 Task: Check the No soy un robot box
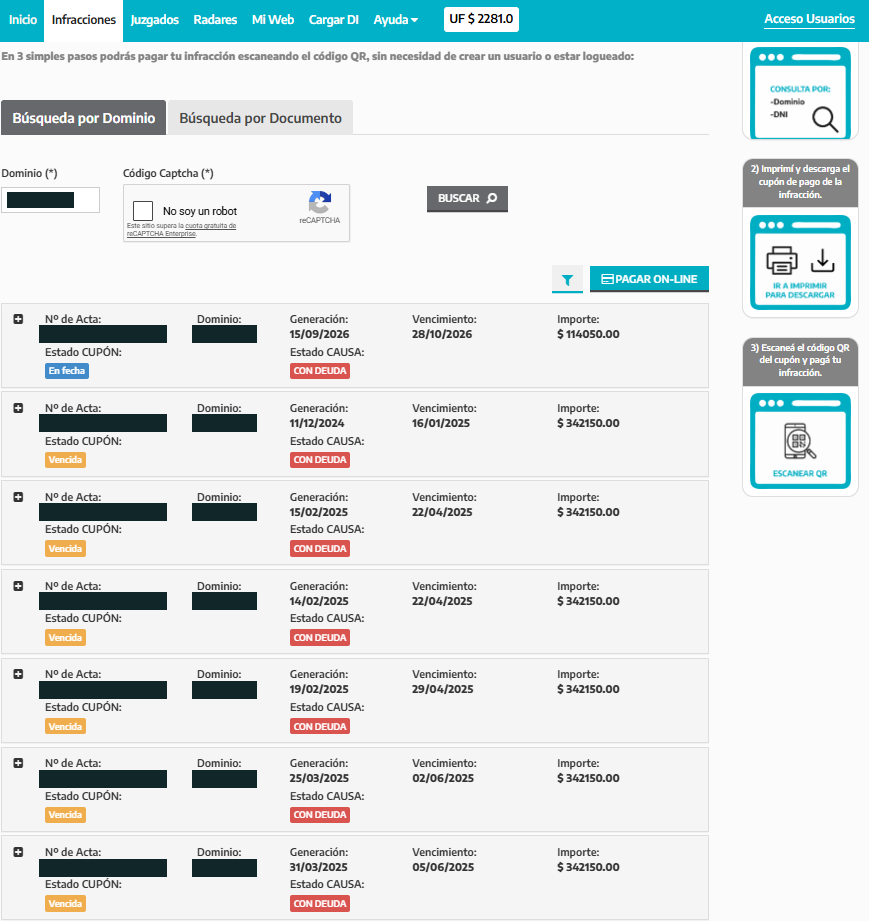[143, 211]
